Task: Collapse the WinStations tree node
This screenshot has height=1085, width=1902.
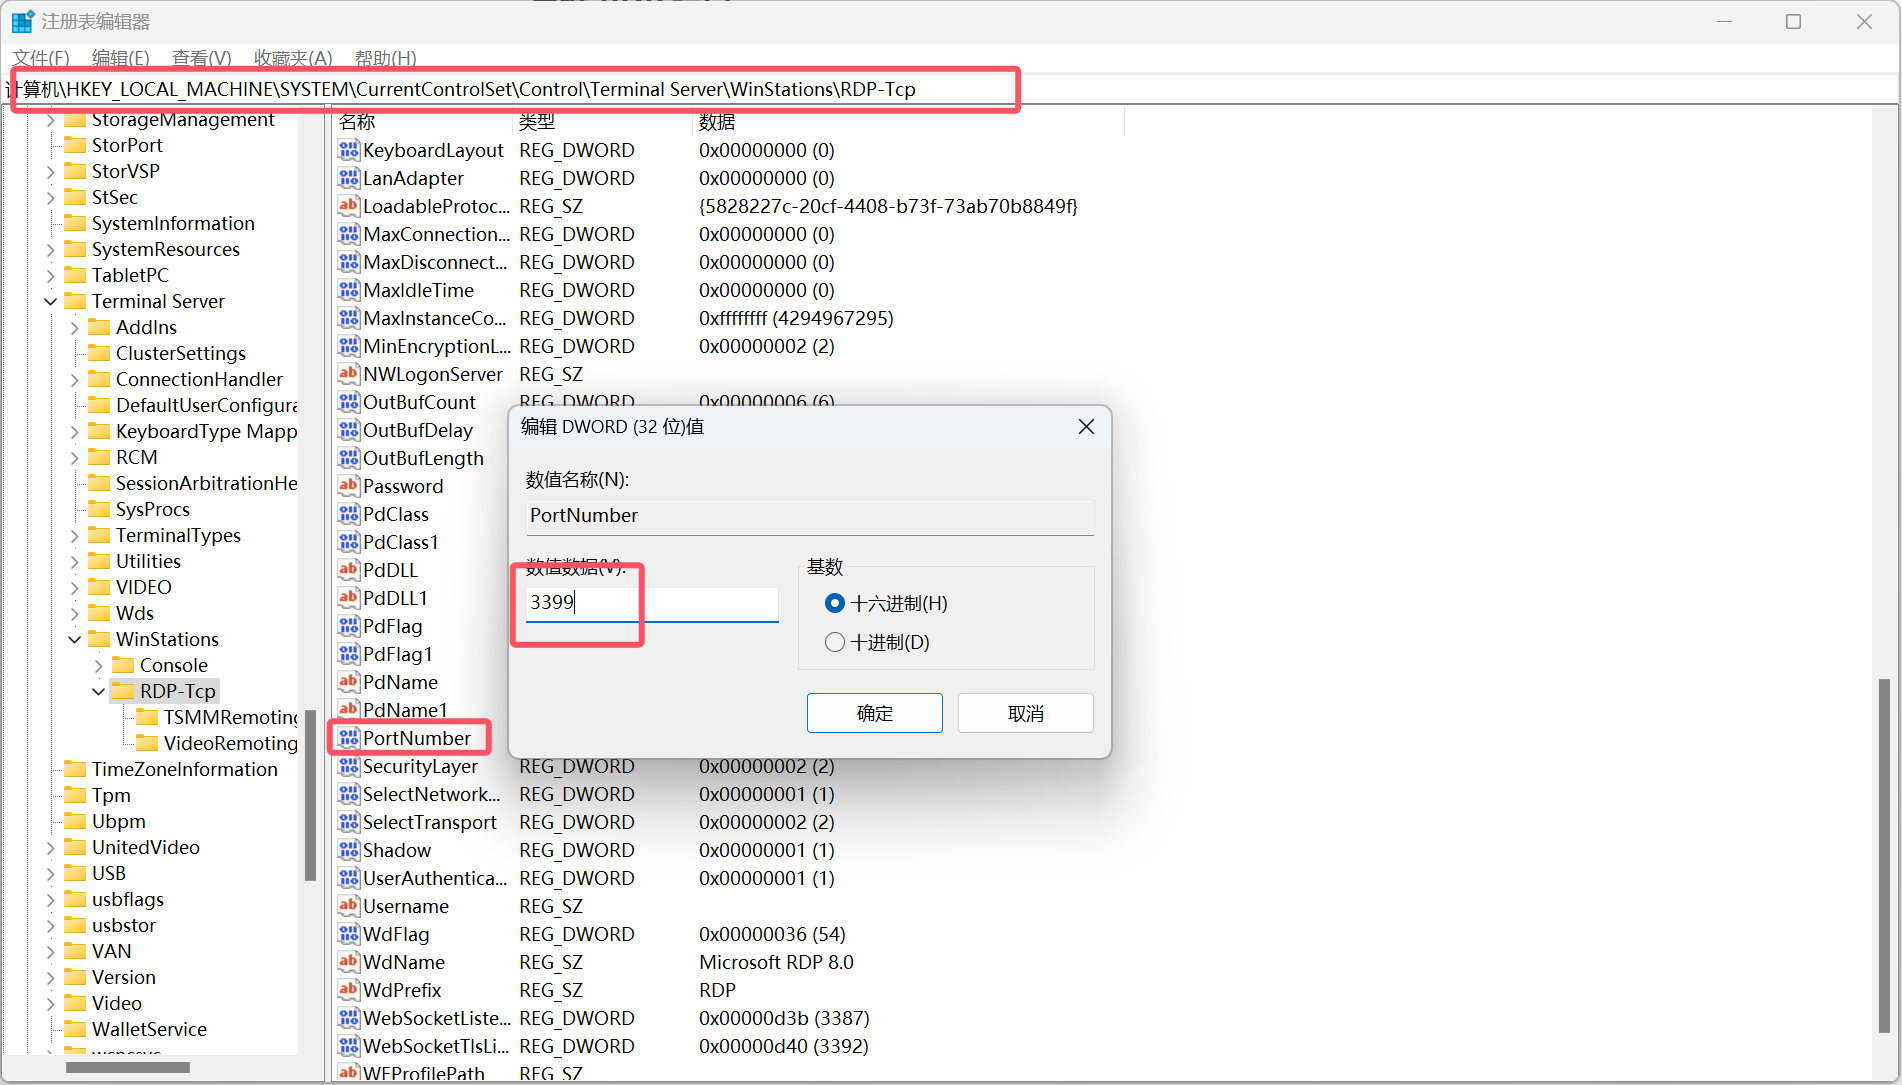Action: (75, 639)
